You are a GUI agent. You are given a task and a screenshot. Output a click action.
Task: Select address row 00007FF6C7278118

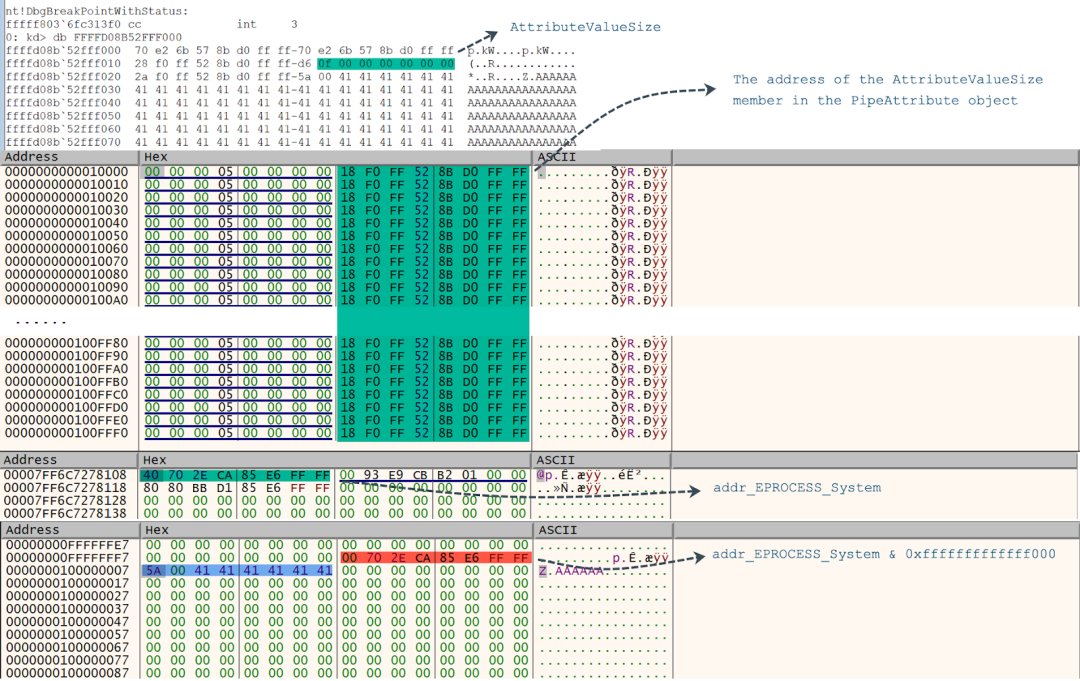click(66, 488)
